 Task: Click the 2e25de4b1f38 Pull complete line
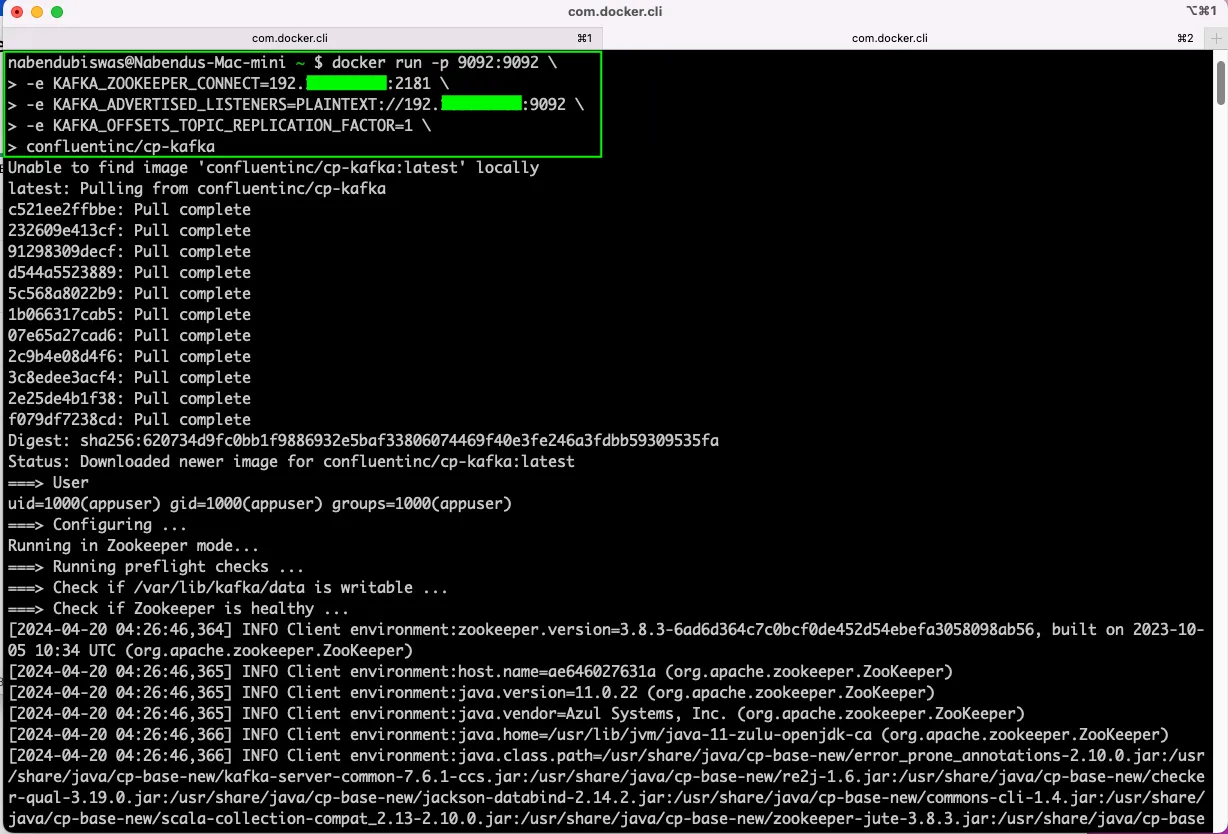coord(129,398)
